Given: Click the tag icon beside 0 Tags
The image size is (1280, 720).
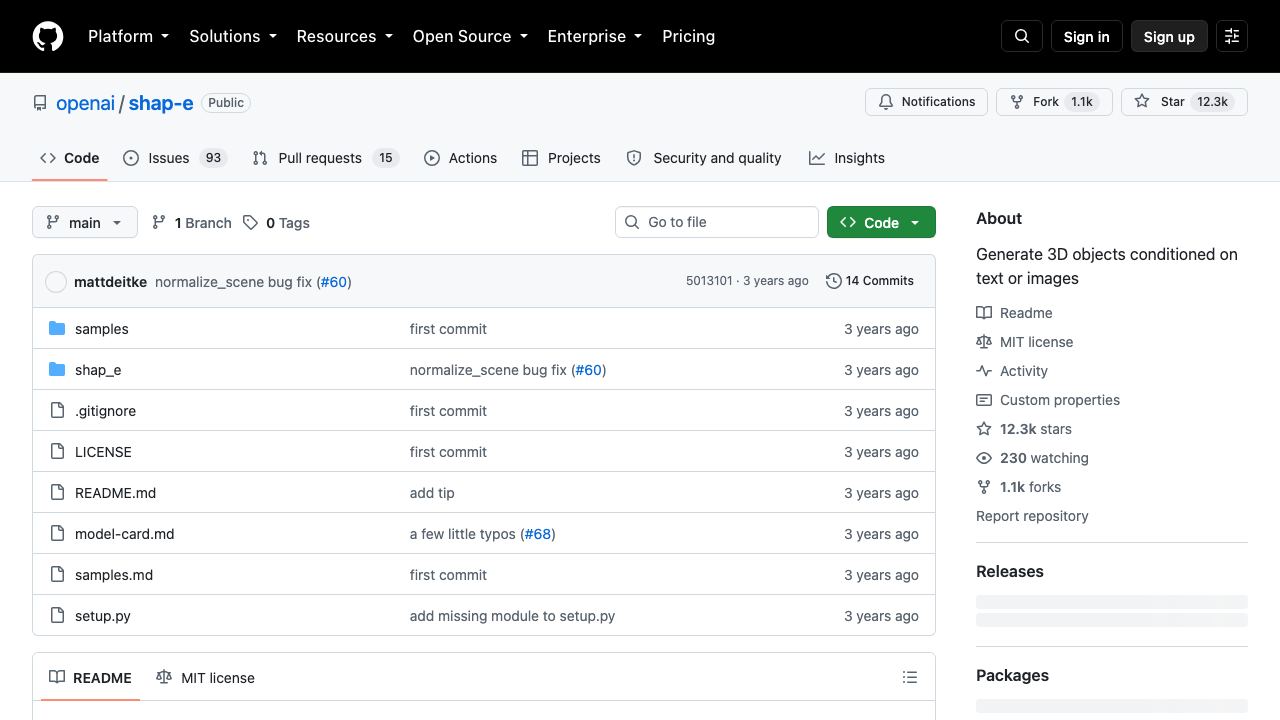Looking at the screenshot, I should [x=250, y=223].
